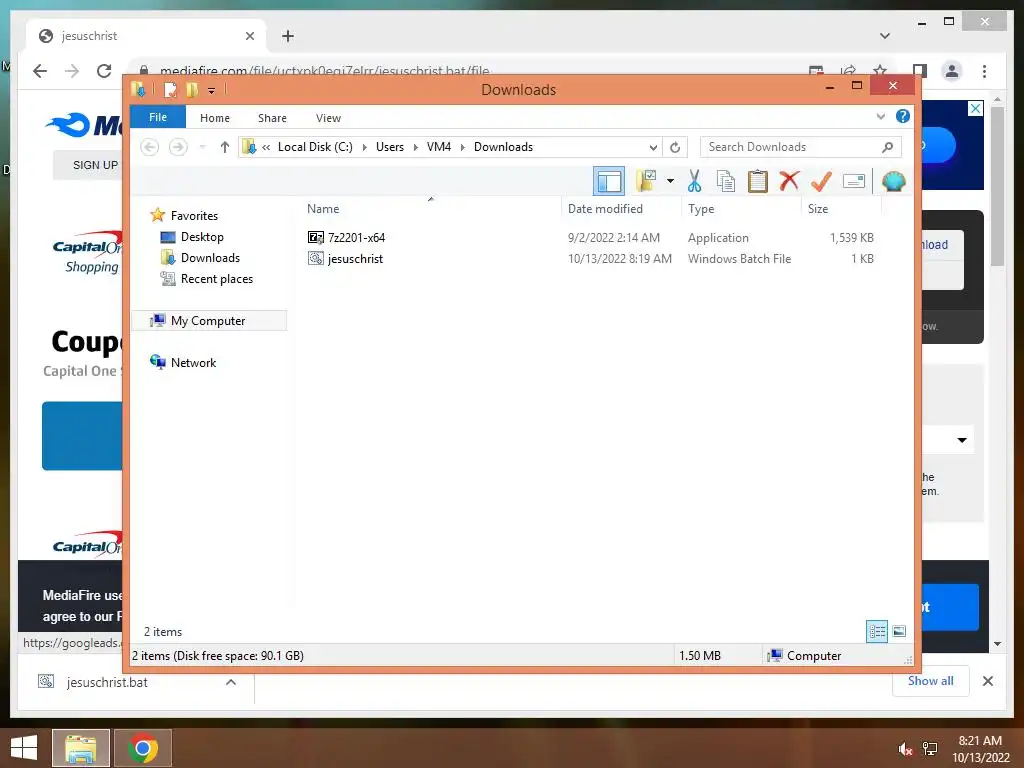Go back in Explorer history
This screenshot has width=1024, height=768.
pos(150,147)
